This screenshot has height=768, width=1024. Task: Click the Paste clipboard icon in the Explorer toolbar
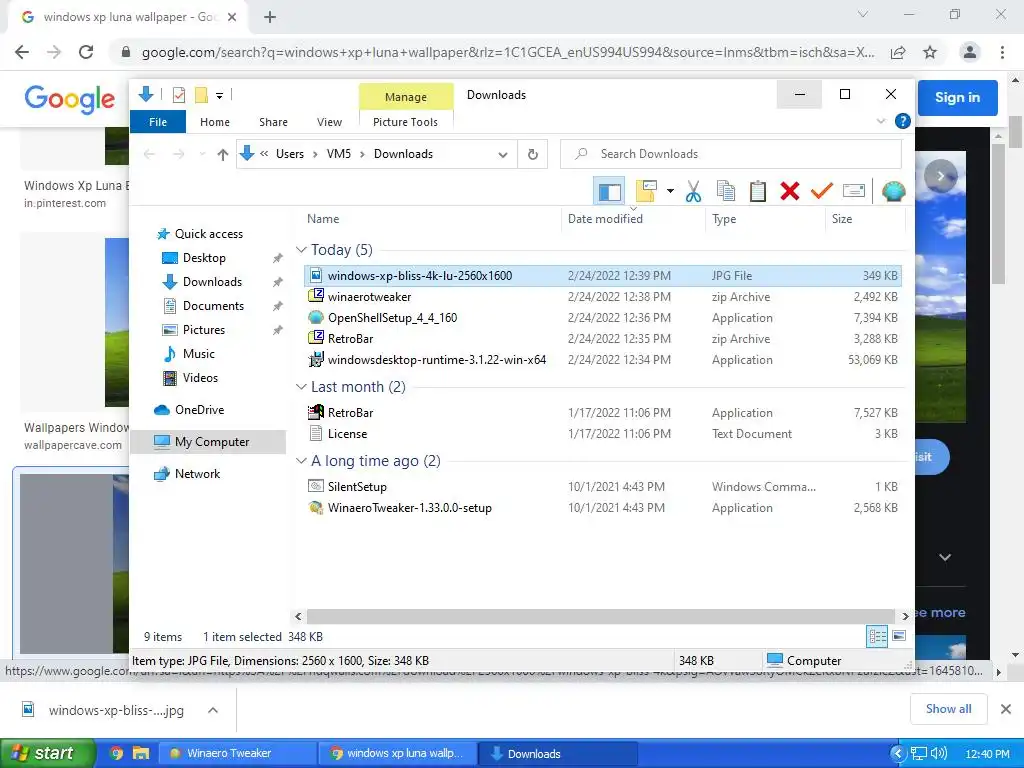pos(758,191)
